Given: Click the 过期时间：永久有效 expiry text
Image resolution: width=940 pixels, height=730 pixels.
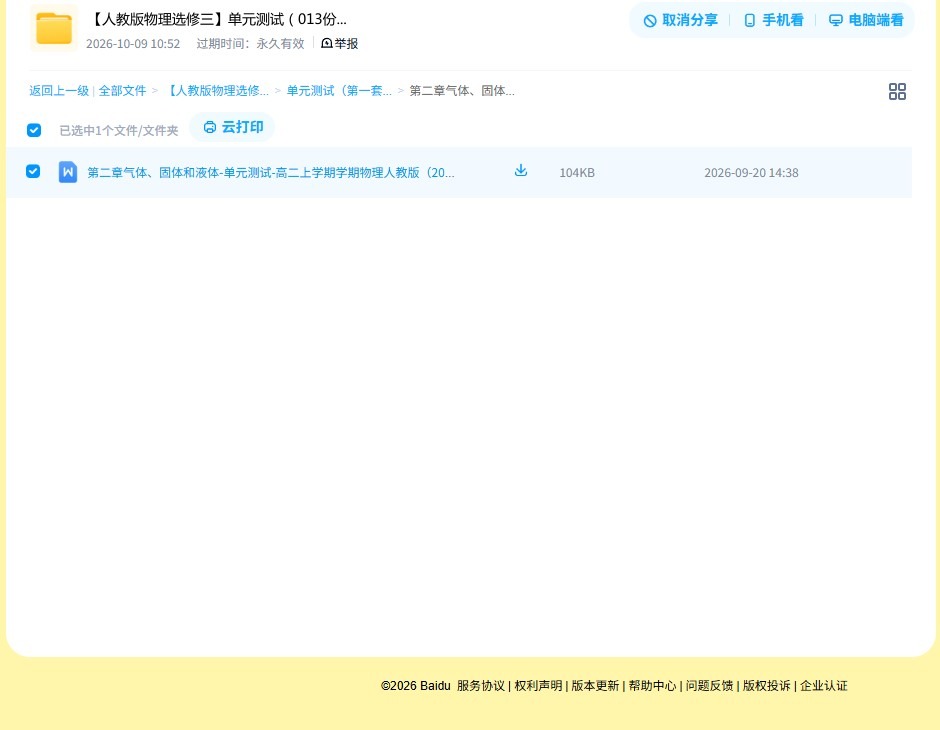Looking at the screenshot, I should click(x=251, y=44).
